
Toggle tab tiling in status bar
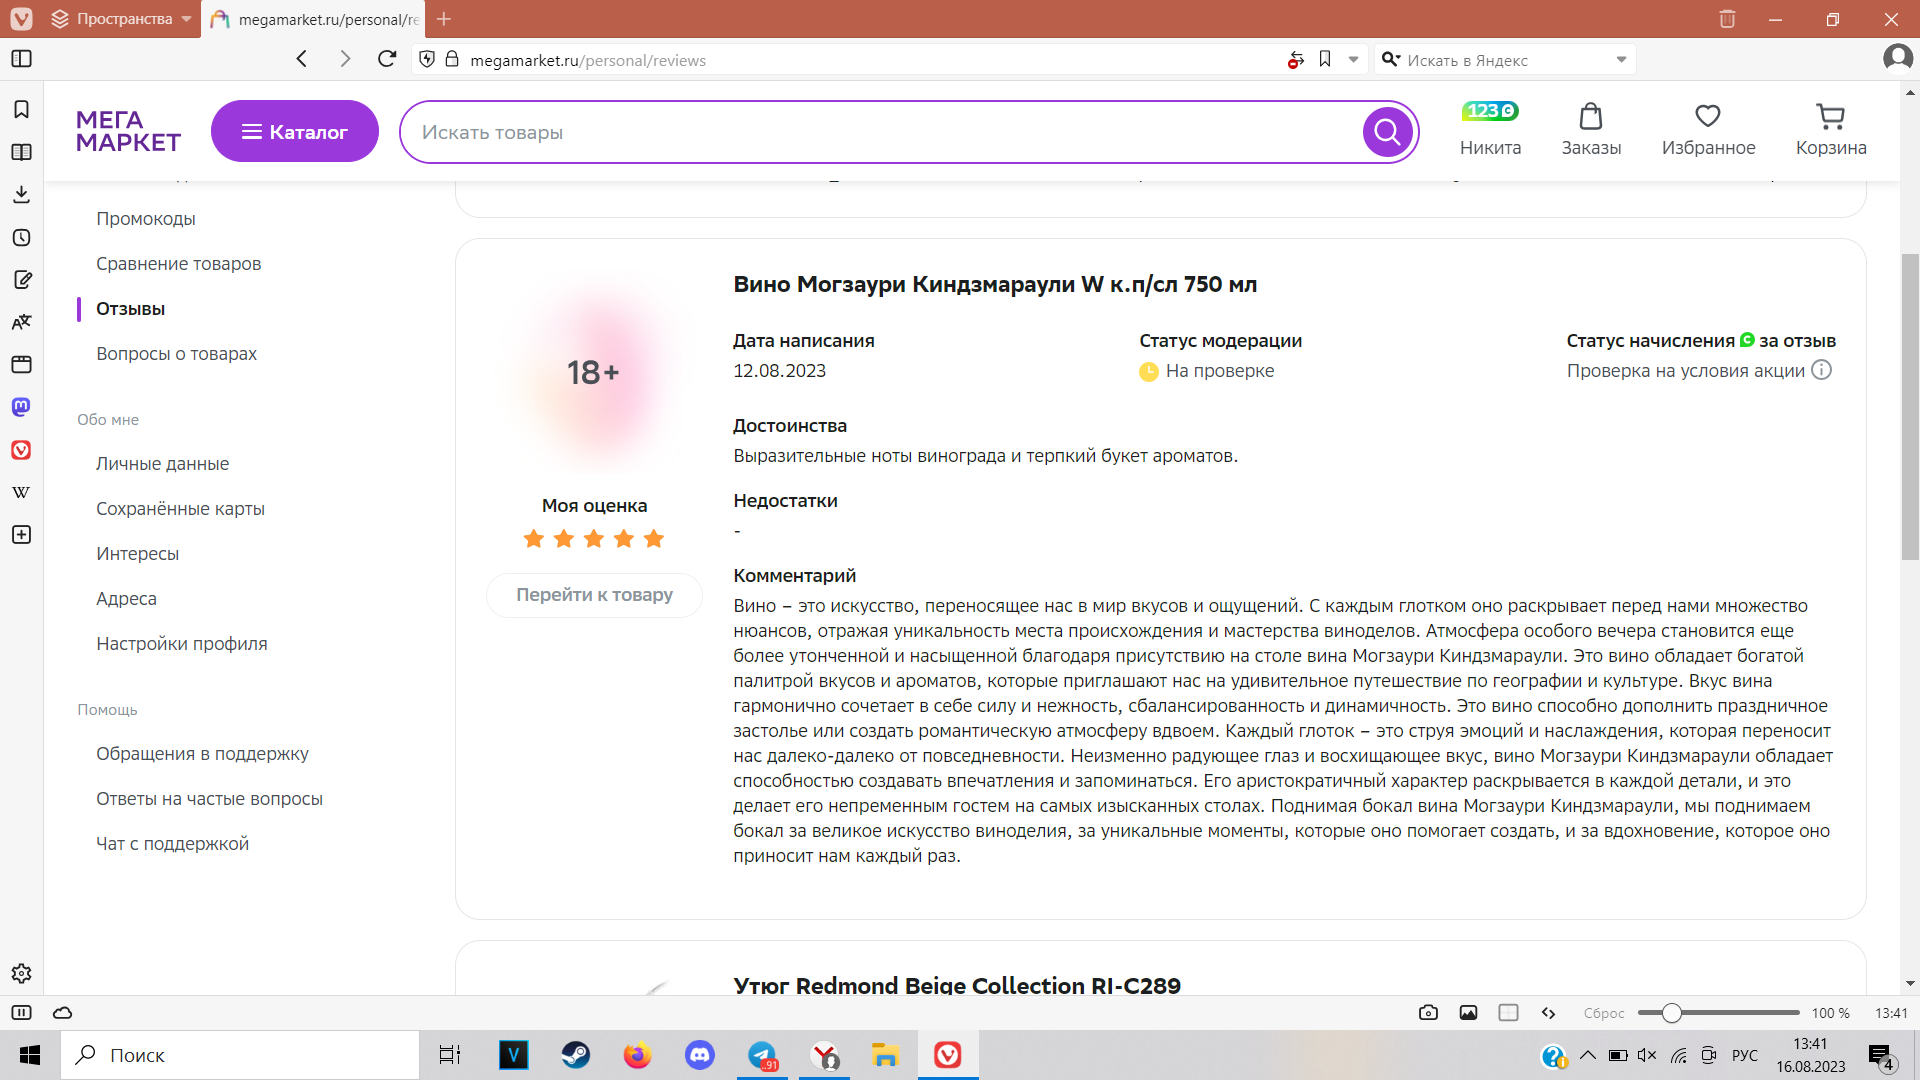pos(1508,1013)
